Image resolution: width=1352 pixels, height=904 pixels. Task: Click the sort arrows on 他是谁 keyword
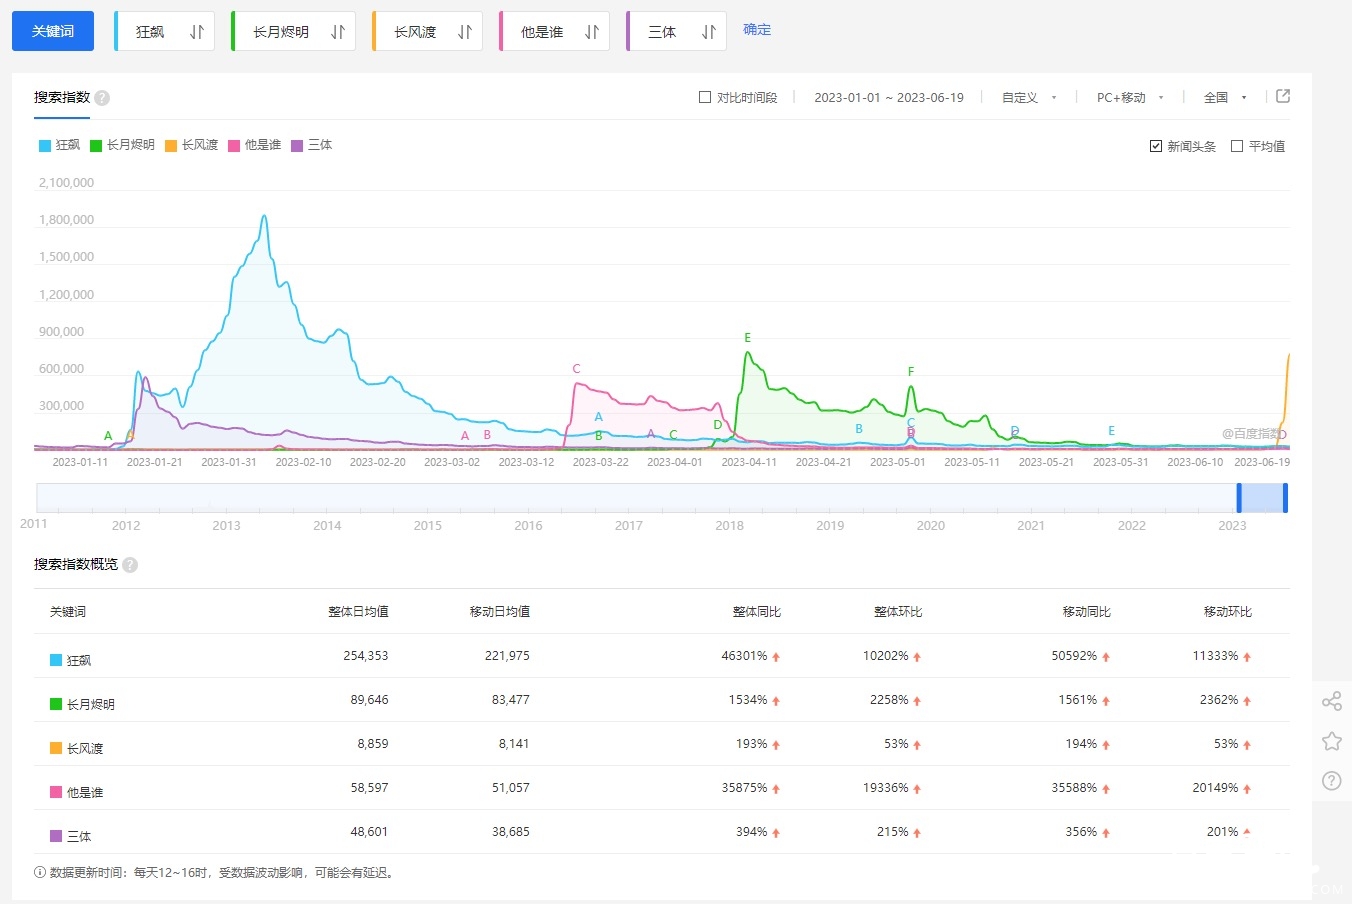[x=592, y=32]
